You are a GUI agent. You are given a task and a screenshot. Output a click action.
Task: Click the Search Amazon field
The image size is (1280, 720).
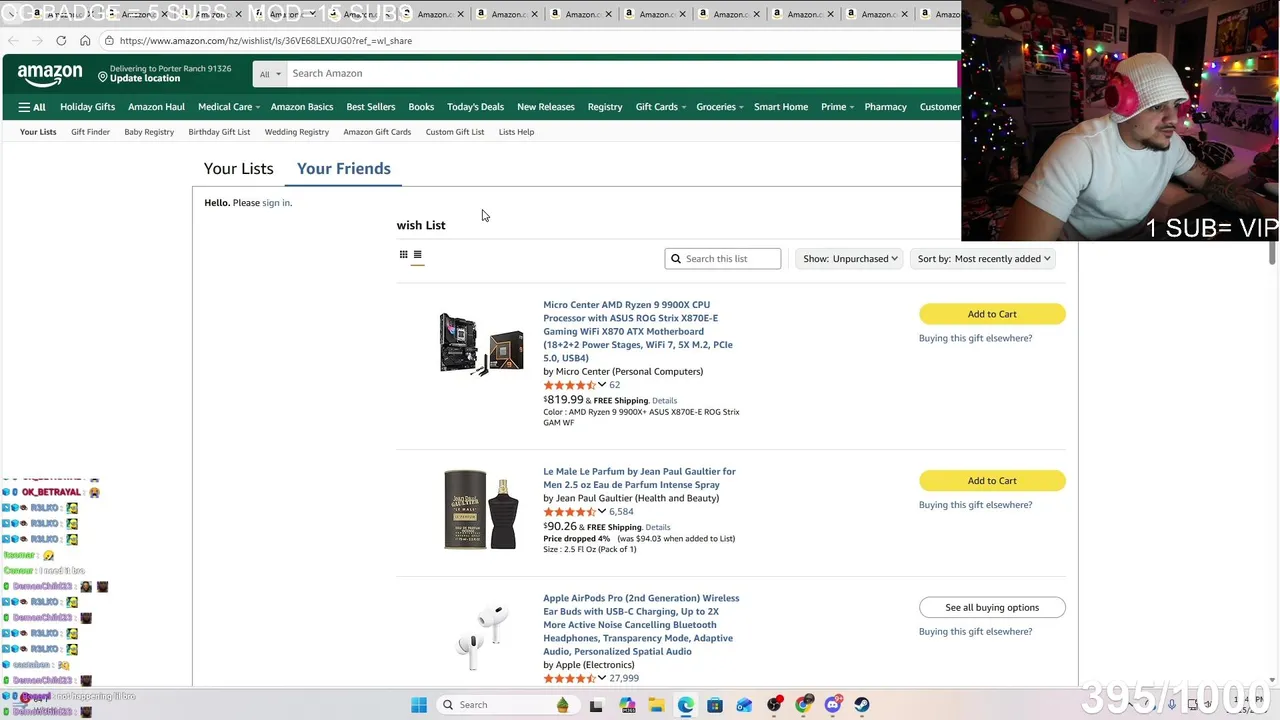click(x=620, y=74)
